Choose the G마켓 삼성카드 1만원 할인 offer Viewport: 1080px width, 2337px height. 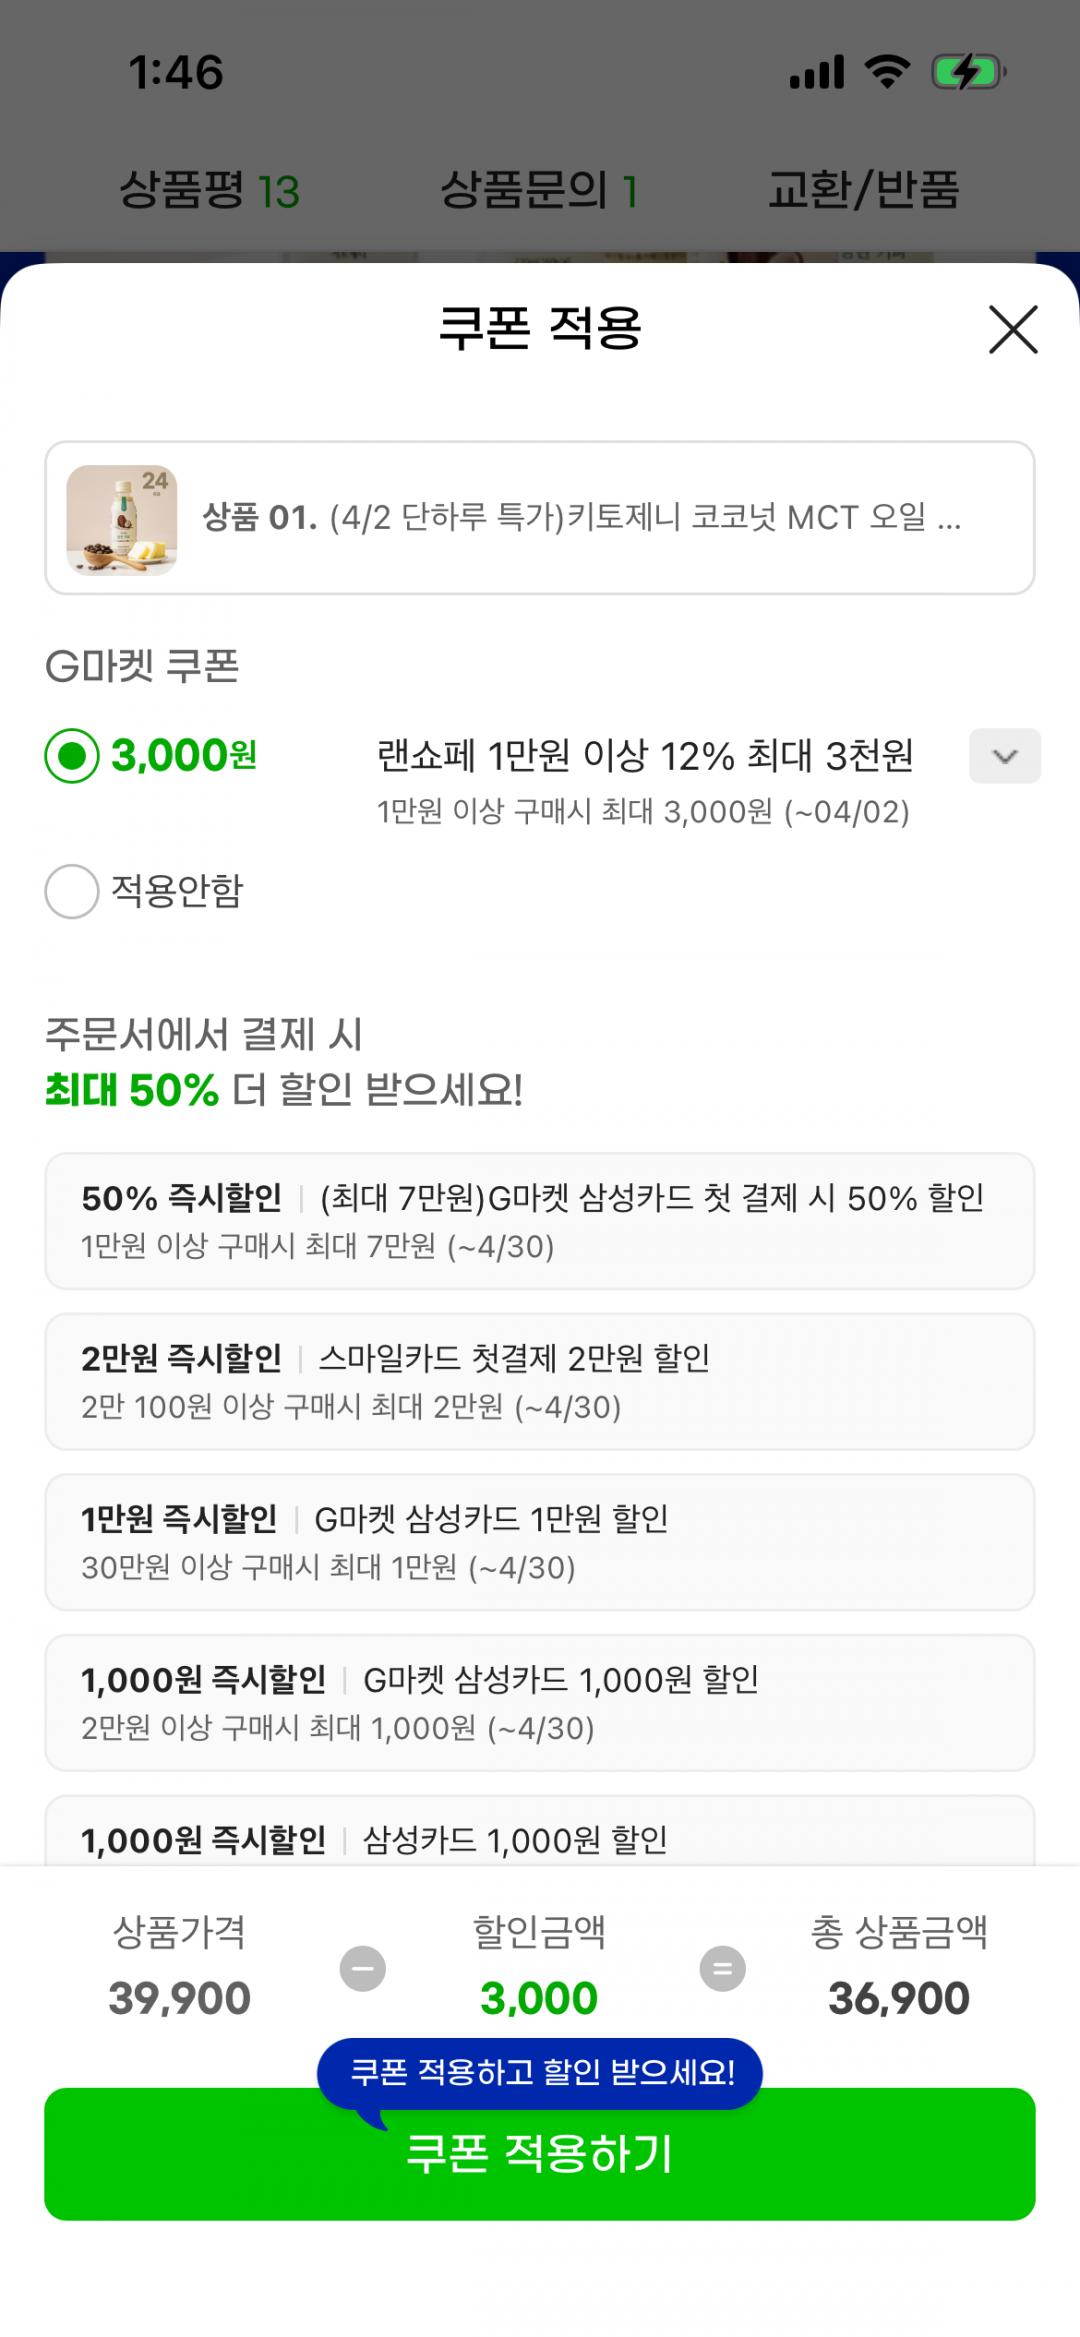539,1542
